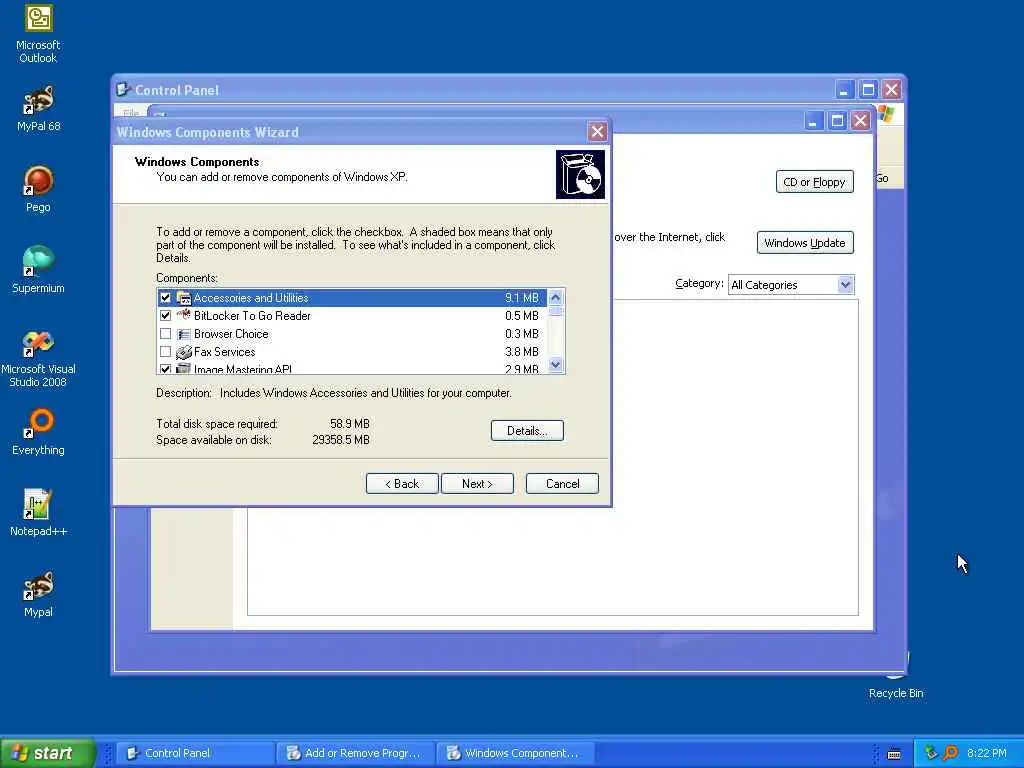The height and width of the screenshot is (768, 1024).
Task: Maximize the Add or Remove Programs window
Action: tap(837, 121)
